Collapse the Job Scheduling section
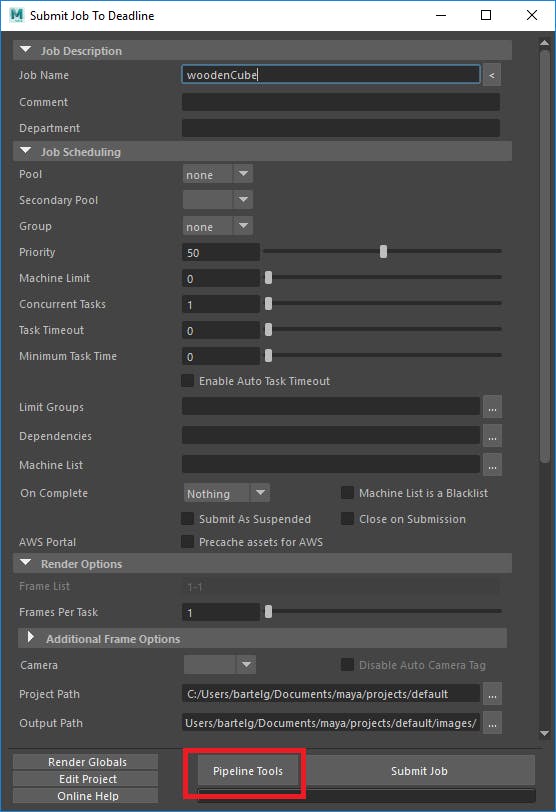Screen dimensions: 556x812 pos(25,151)
